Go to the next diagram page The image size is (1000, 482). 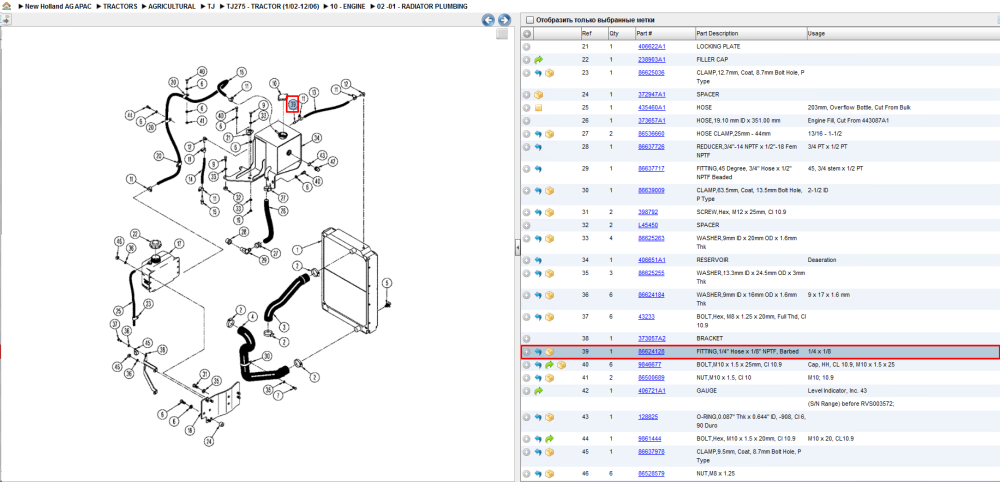coord(504,20)
